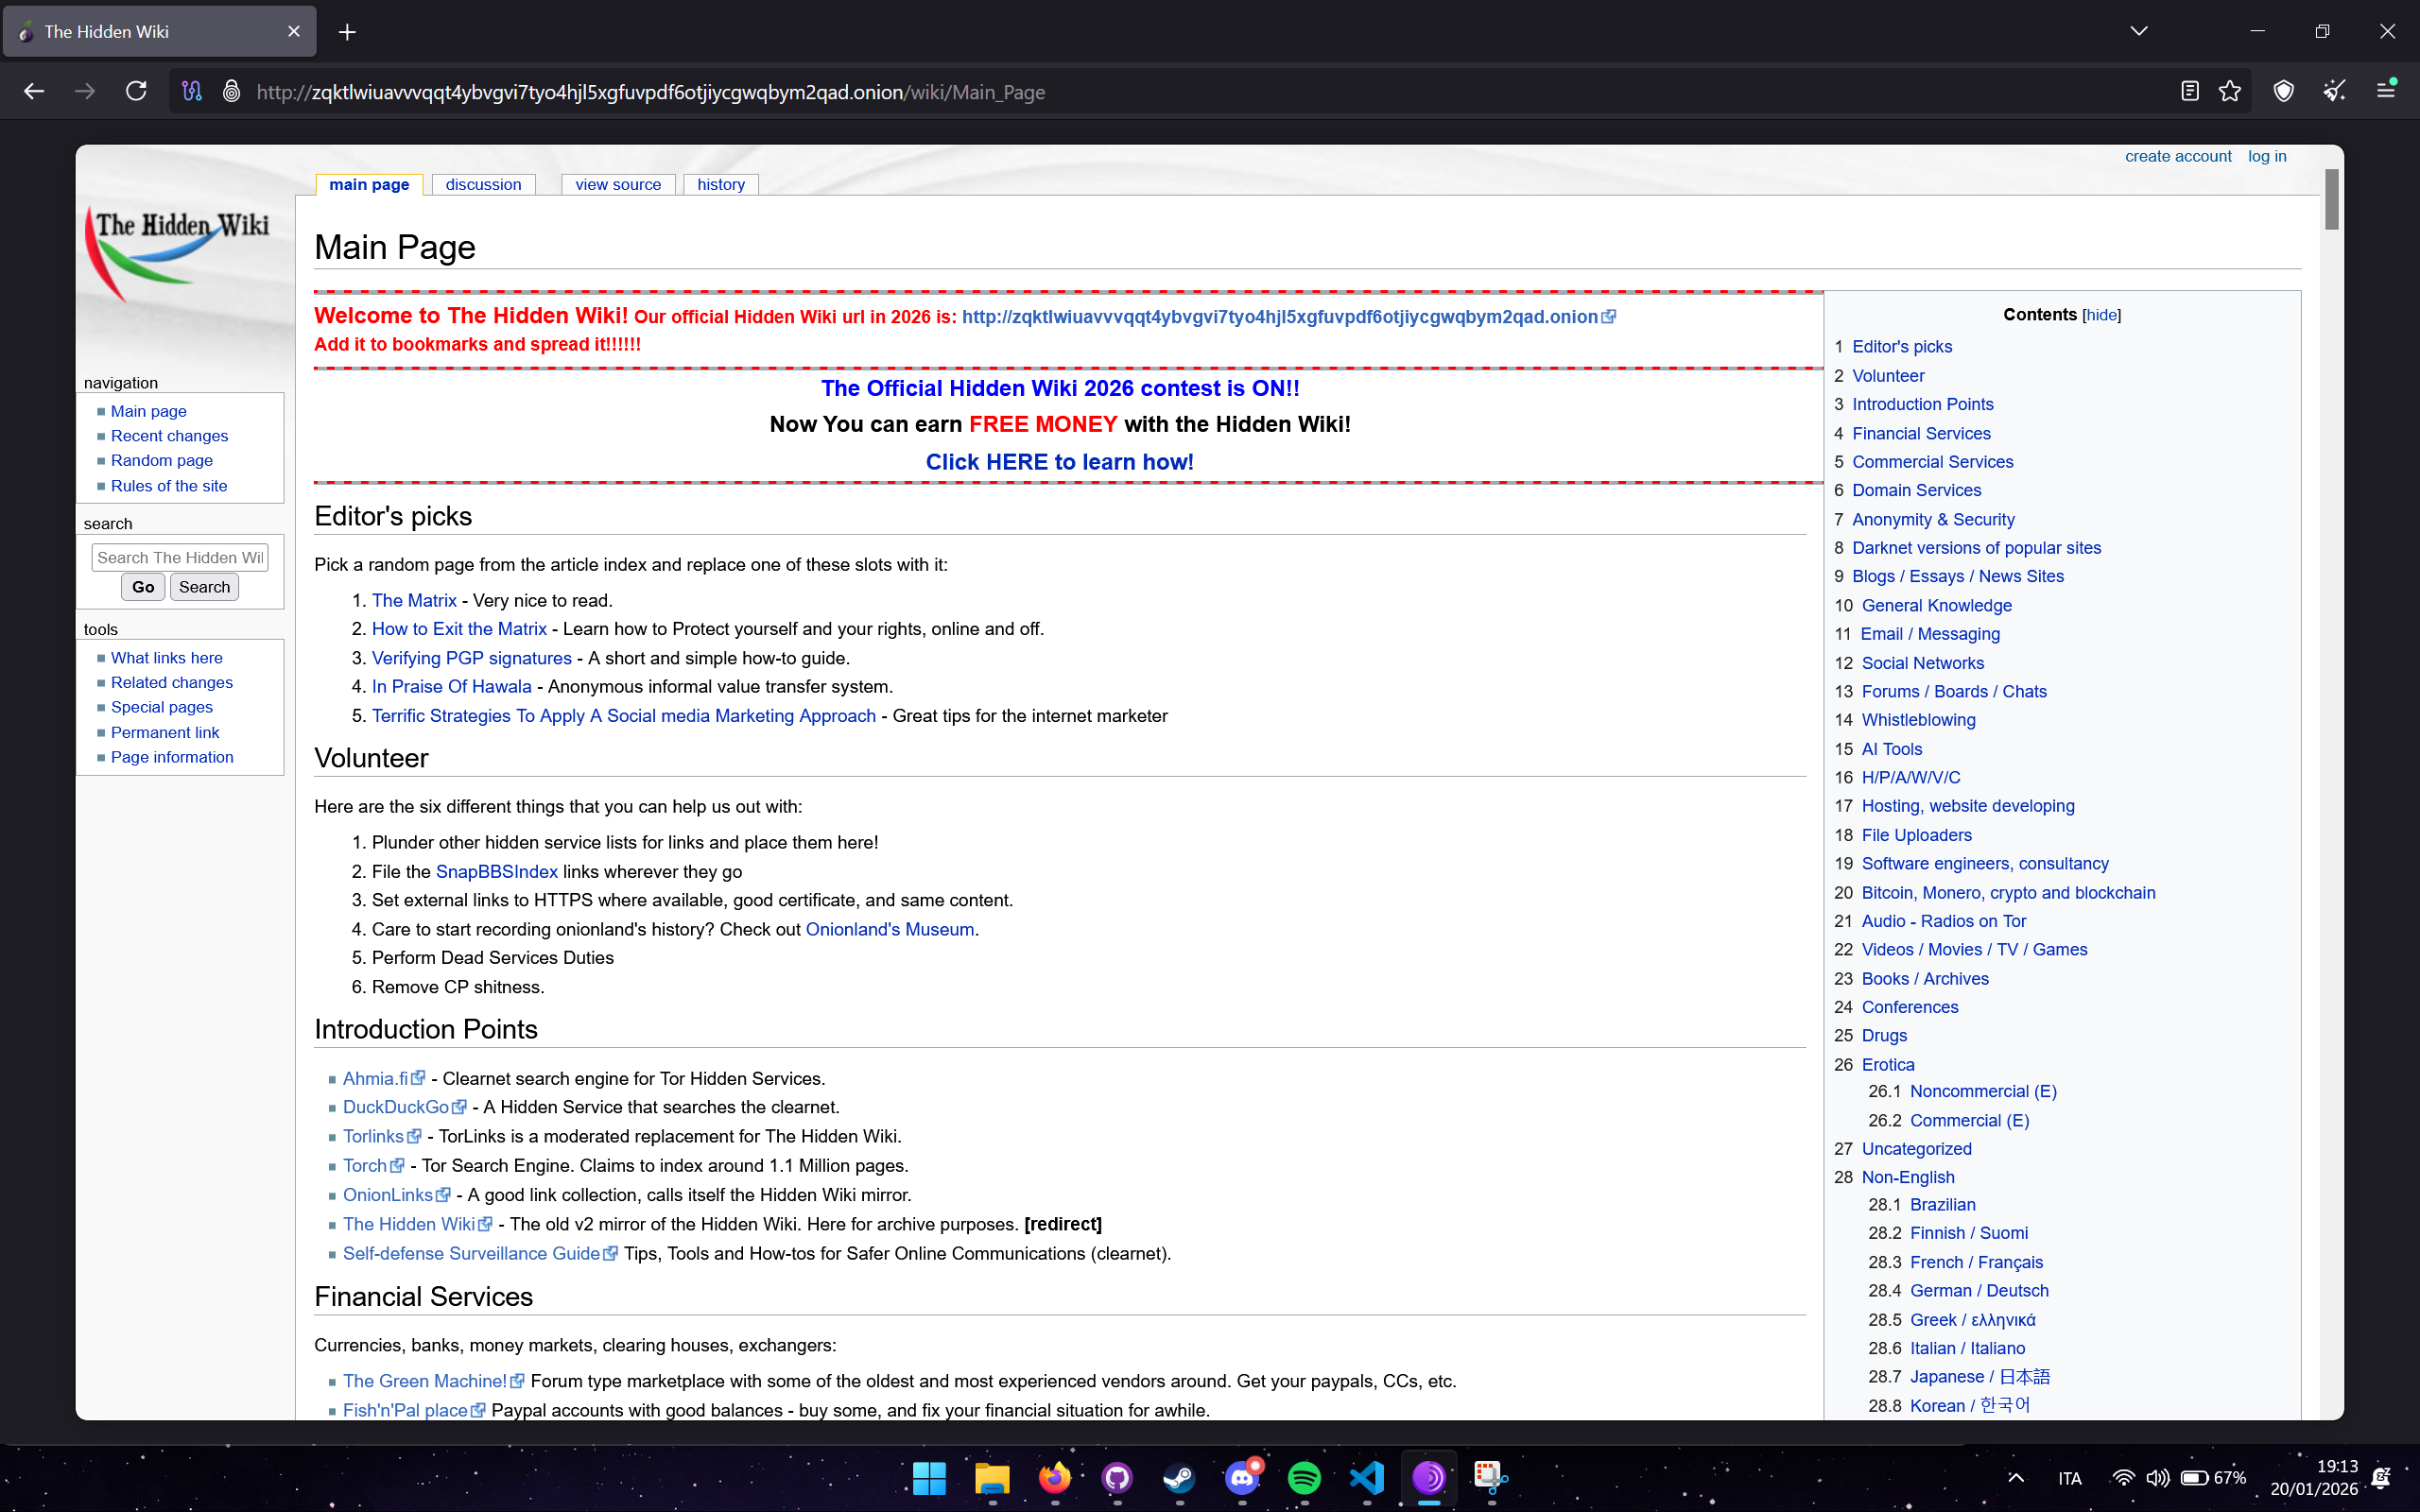This screenshot has width=2420, height=1512.
Task: Show hidden system tray icons
Action: pos(2016,1478)
